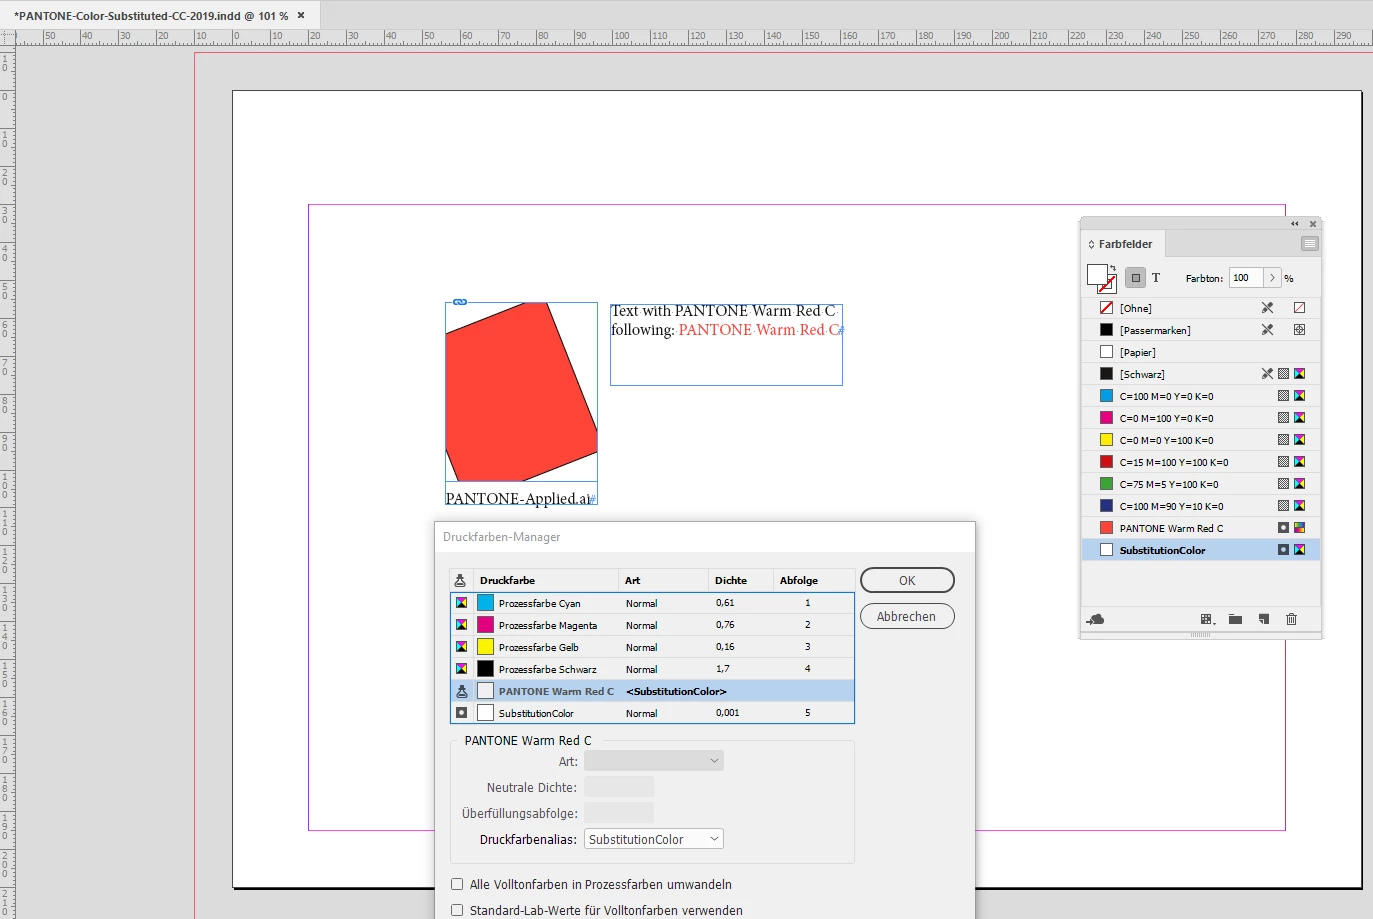Image resolution: width=1373 pixels, height=919 pixels.
Task: Open the Druckfarbenalias dropdown
Action: [654, 839]
